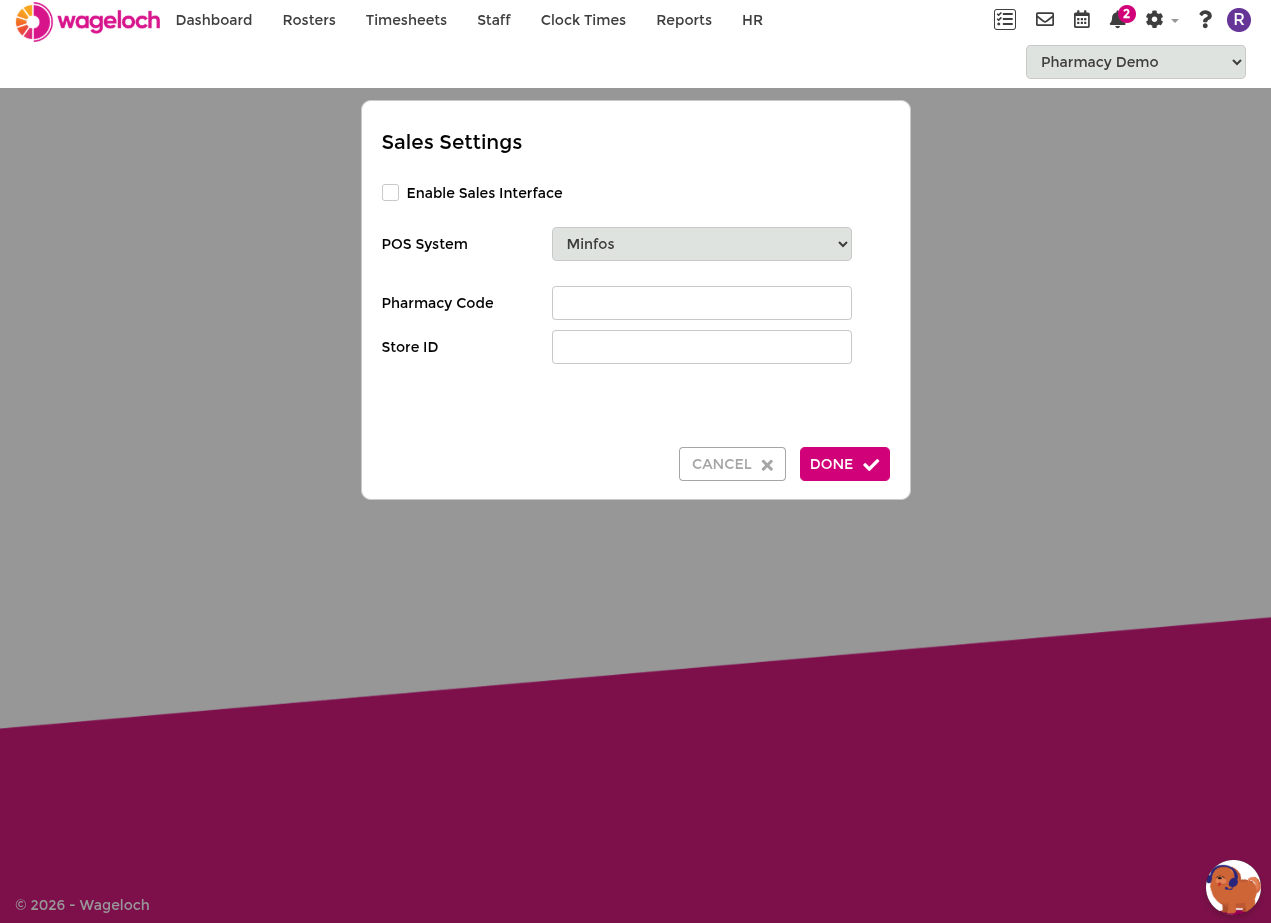Go to the Dashboard menu

pyautogui.click(x=214, y=20)
